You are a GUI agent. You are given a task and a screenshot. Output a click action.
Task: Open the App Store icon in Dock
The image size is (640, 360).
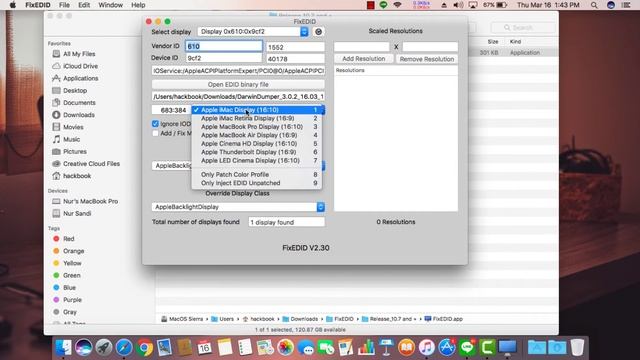tap(447, 348)
